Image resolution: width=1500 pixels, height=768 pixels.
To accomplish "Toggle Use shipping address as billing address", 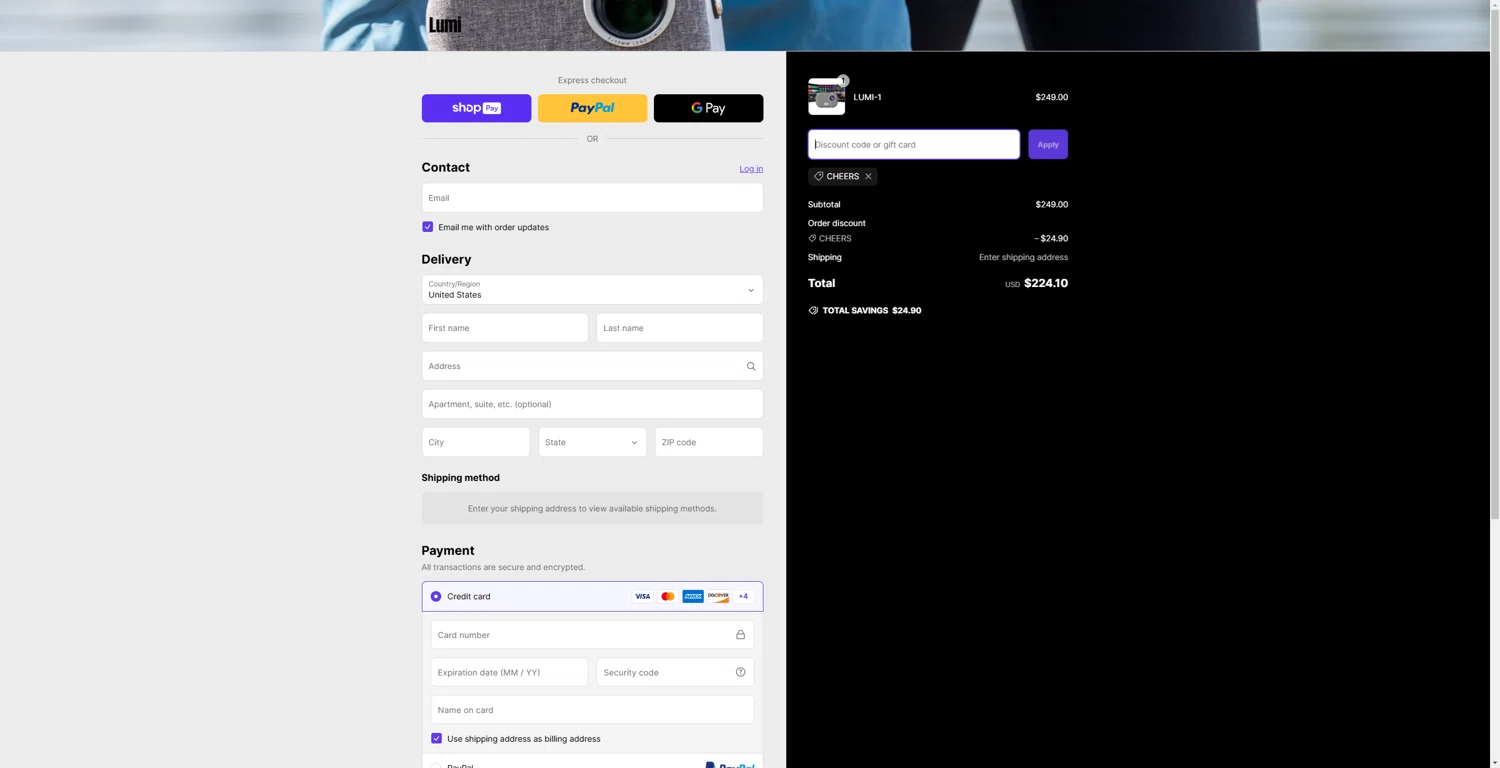I will tap(436, 738).
